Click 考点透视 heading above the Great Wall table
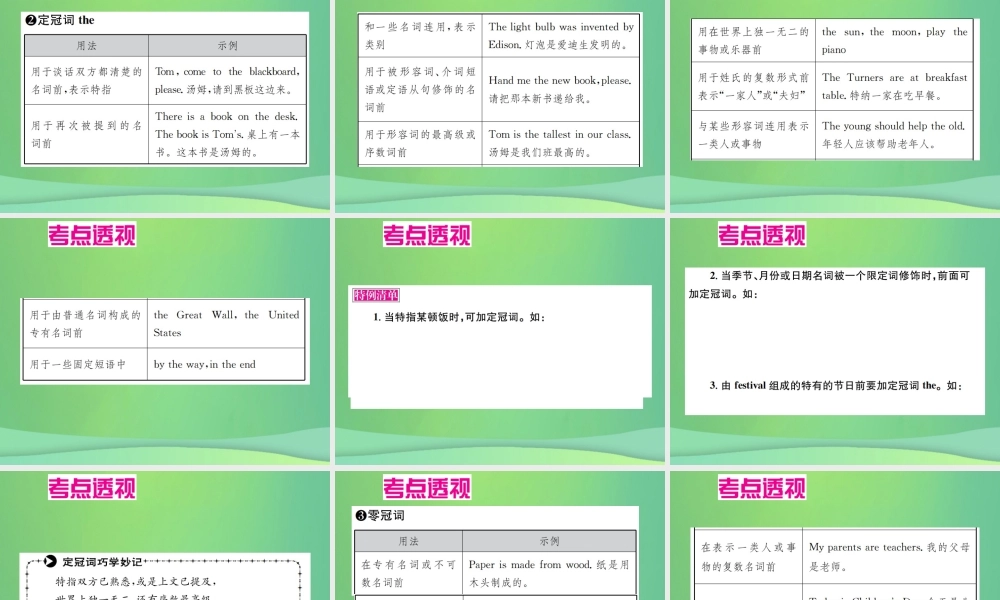The width and height of the screenshot is (1000, 600). click(92, 235)
